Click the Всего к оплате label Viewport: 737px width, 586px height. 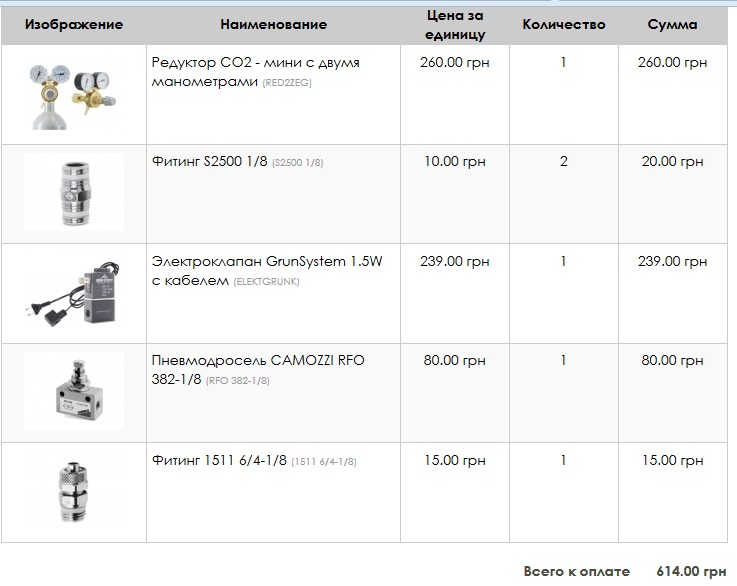pyautogui.click(x=577, y=571)
